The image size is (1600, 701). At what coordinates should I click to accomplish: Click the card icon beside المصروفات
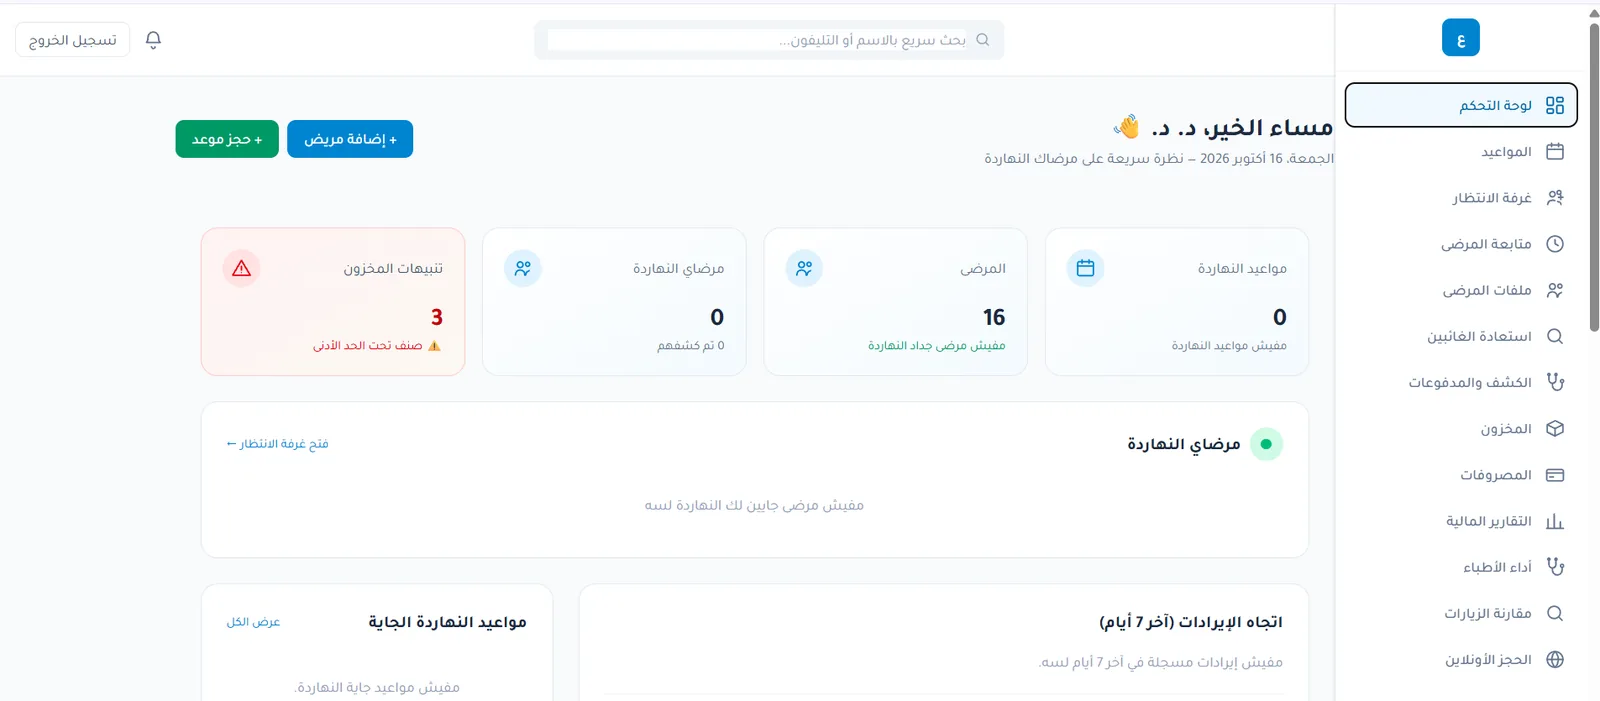point(1555,475)
